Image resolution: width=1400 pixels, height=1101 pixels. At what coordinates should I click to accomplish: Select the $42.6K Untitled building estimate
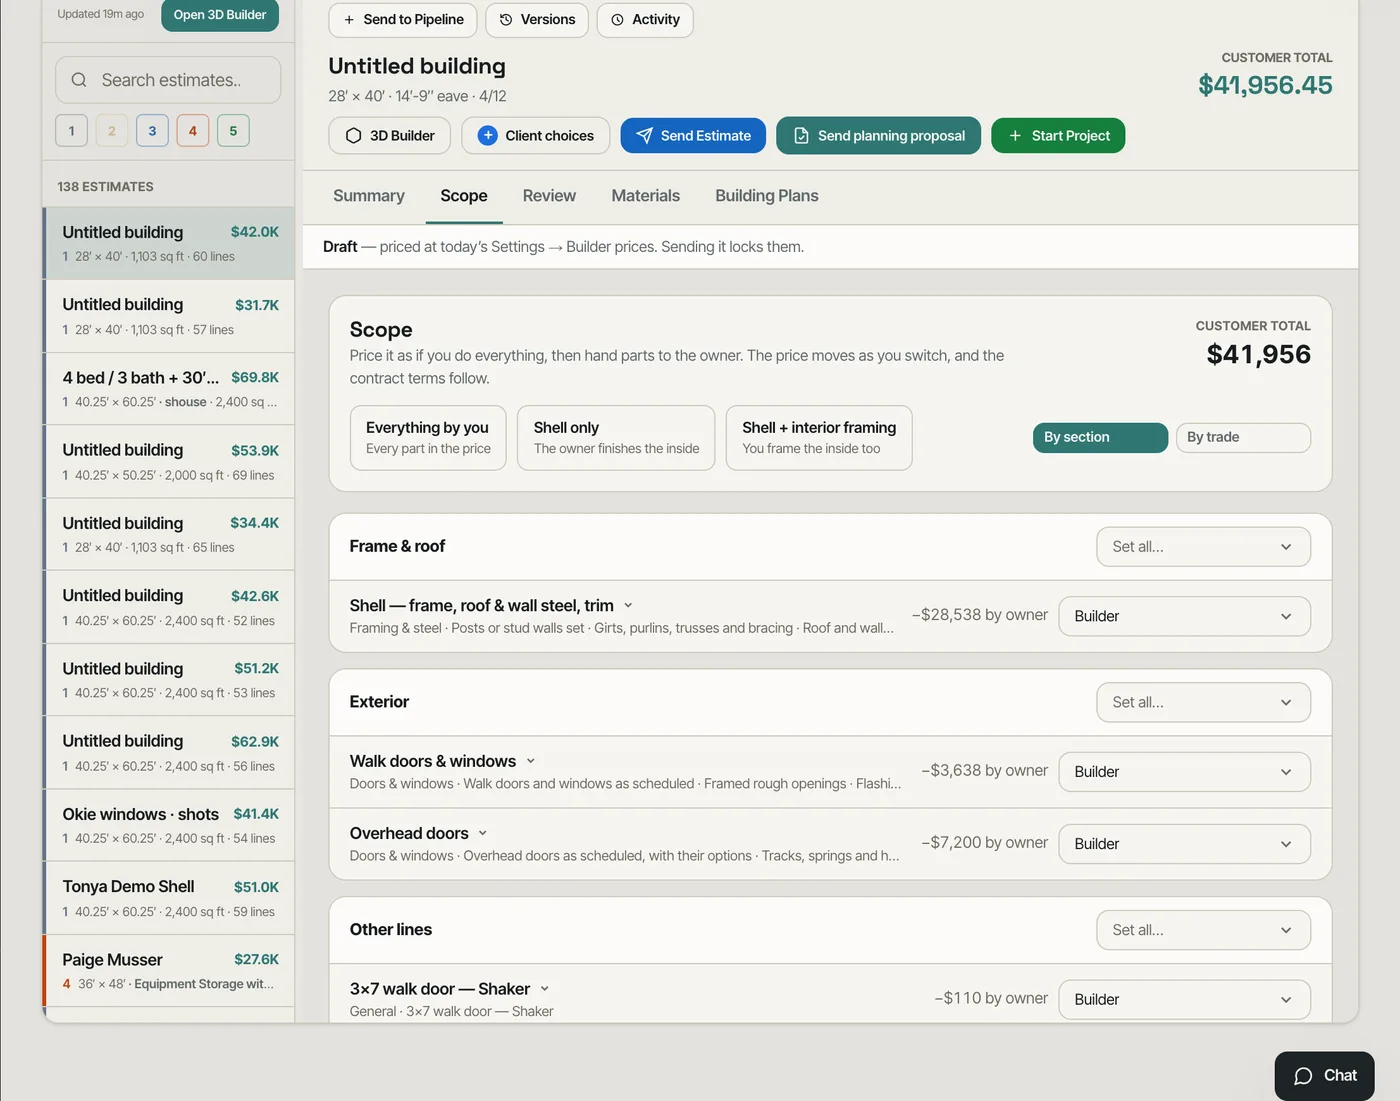pos(169,607)
